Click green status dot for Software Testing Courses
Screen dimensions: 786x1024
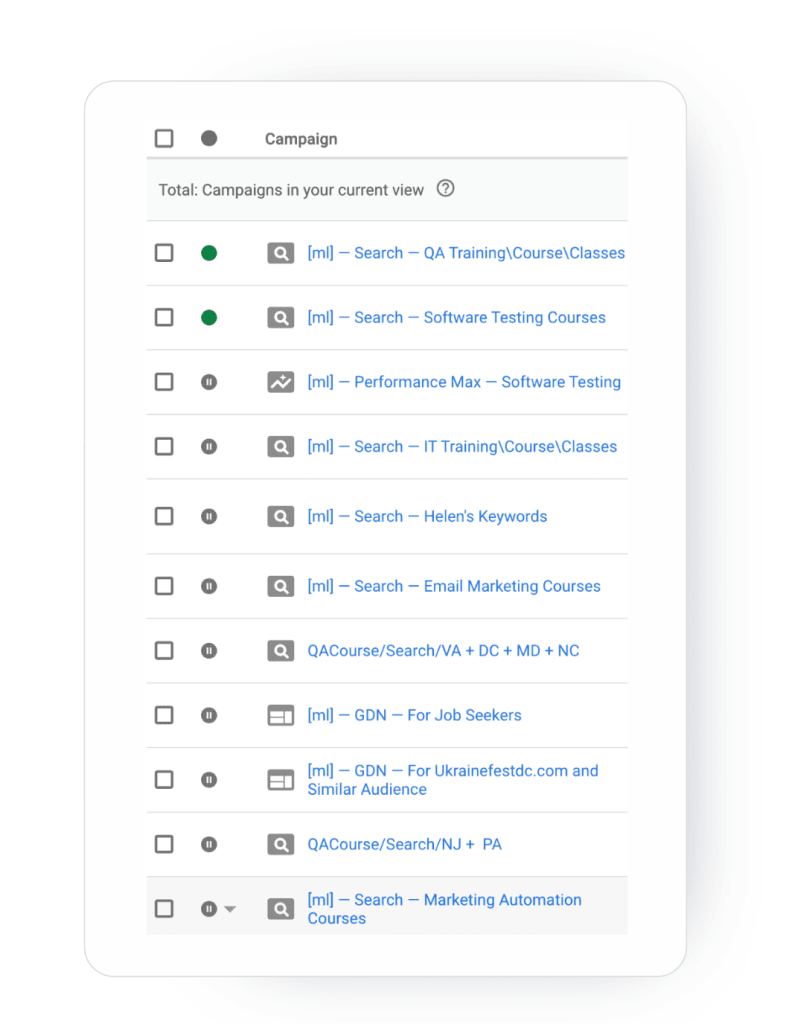[x=209, y=318]
